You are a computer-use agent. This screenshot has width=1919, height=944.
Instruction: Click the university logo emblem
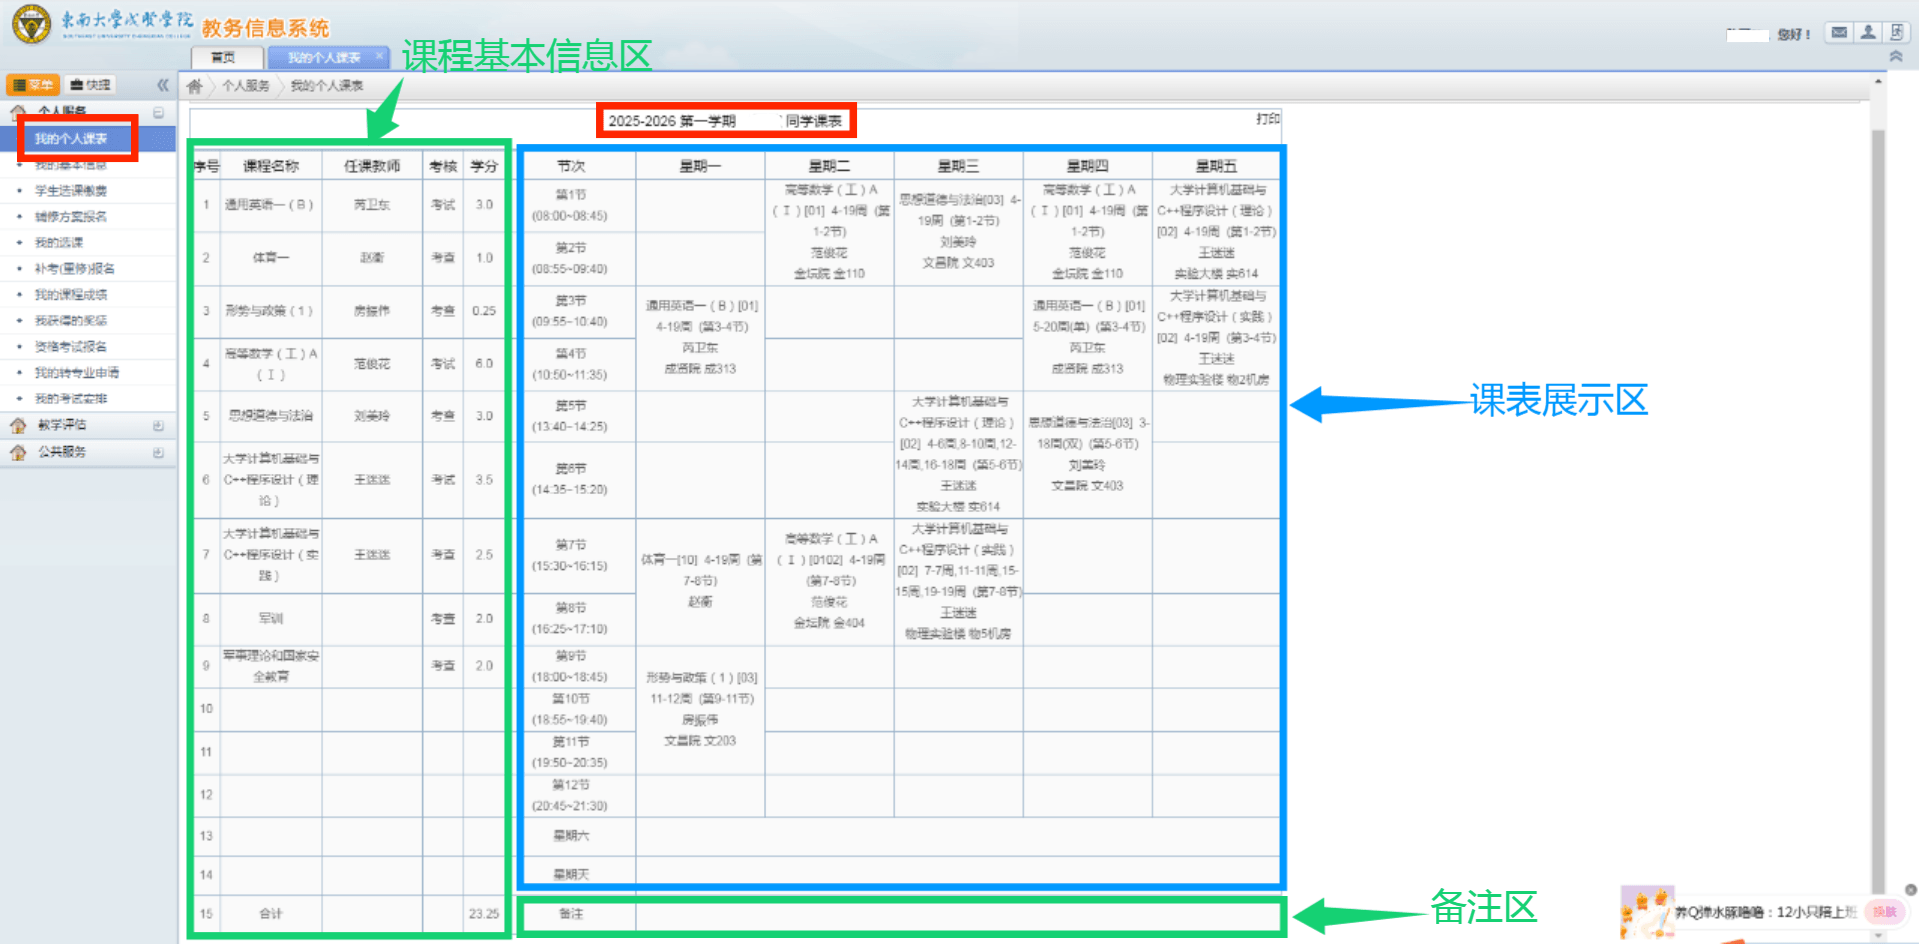pos(31,24)
